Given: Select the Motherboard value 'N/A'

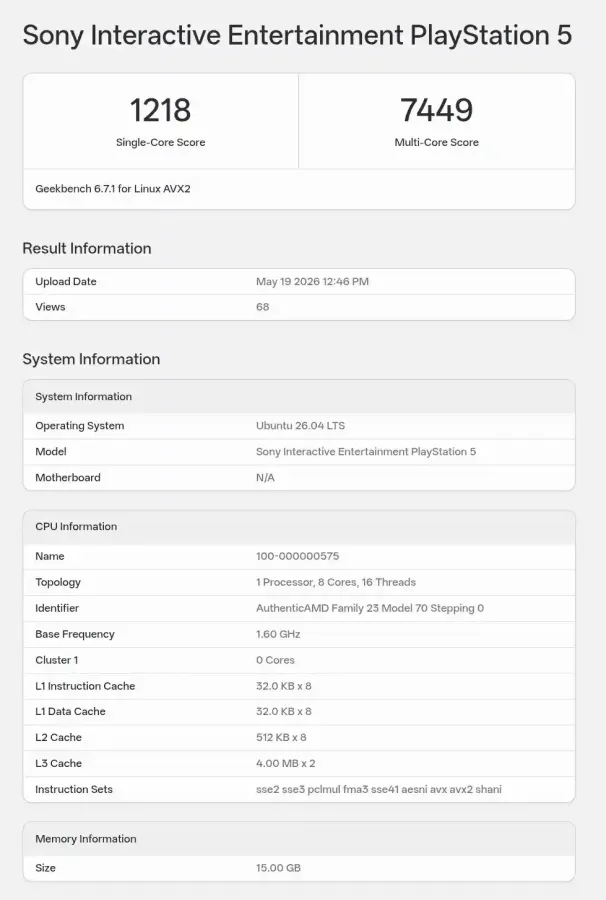Looking at the screenshot, I should [265, 478].
